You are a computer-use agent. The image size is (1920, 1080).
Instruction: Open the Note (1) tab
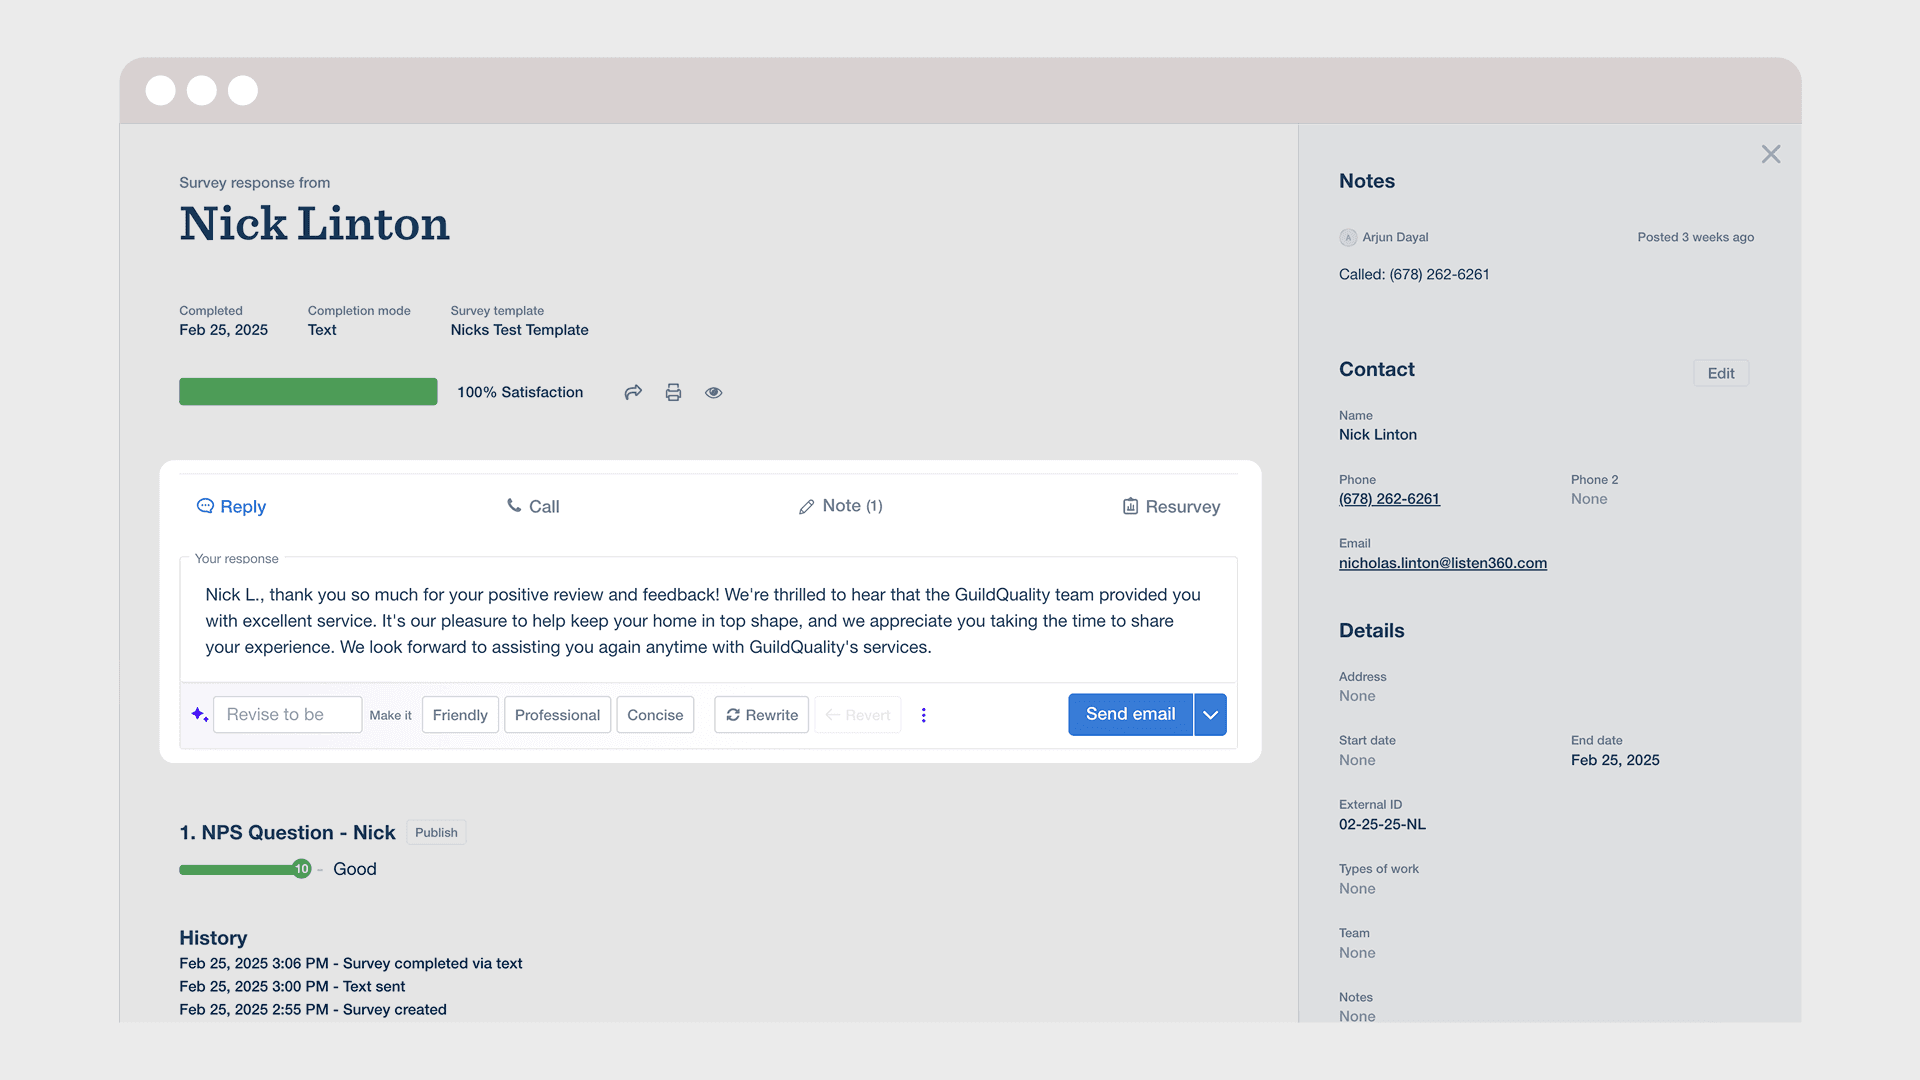841,506
